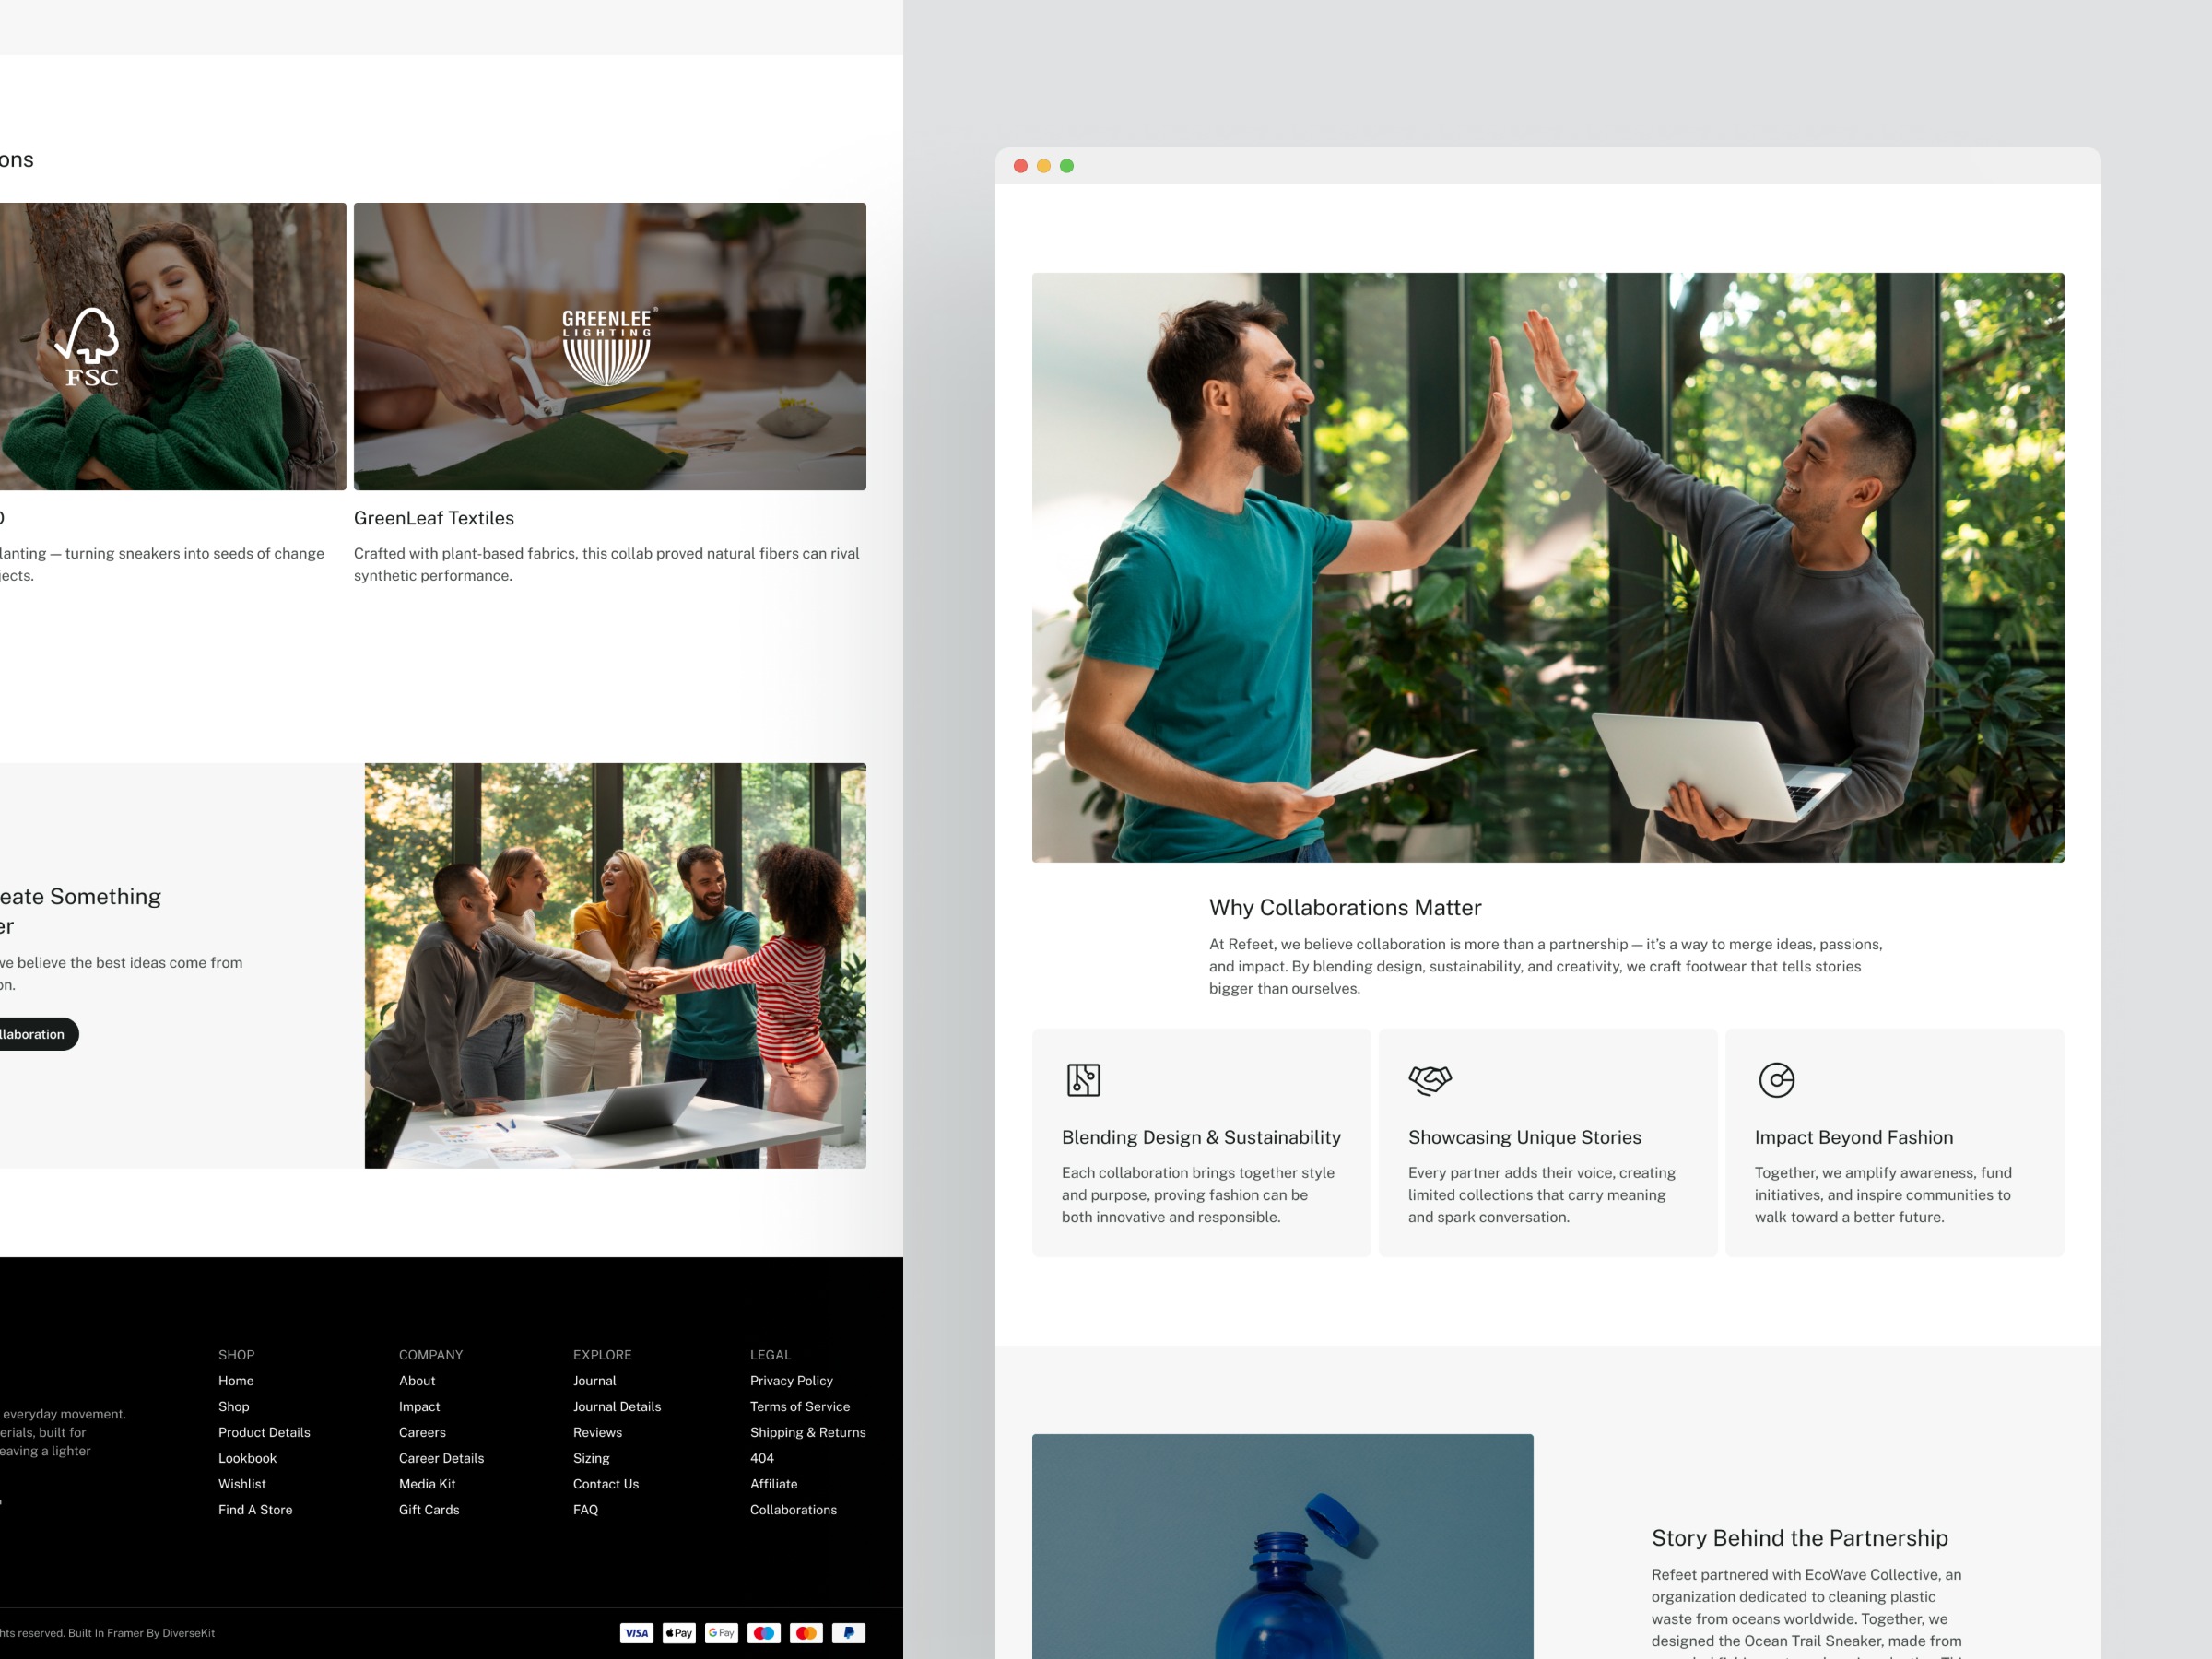Click the Impact Beyond Fashion circular icon
The height and width of the screenshot is (1659, 2212).
click(x=1776, y=1080)
